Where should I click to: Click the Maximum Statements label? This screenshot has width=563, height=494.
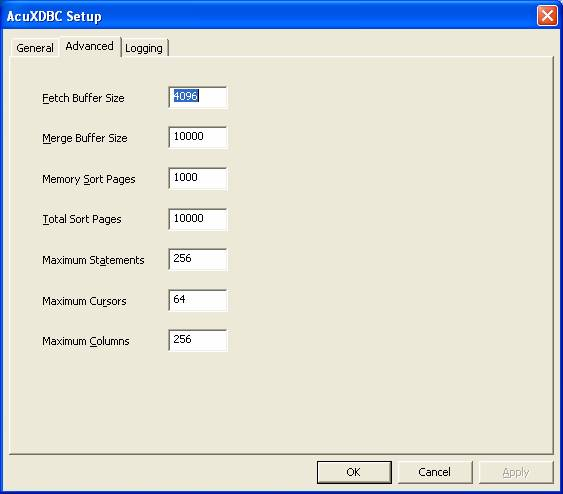(93, 260)
